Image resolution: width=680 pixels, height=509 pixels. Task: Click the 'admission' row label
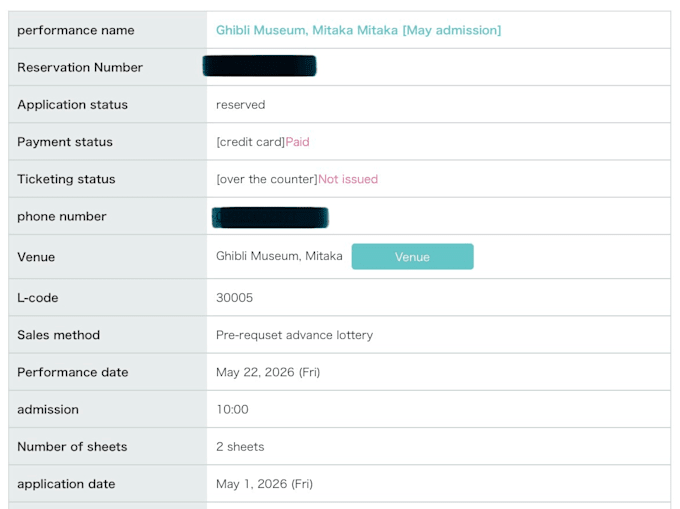(x=48, y=410)
